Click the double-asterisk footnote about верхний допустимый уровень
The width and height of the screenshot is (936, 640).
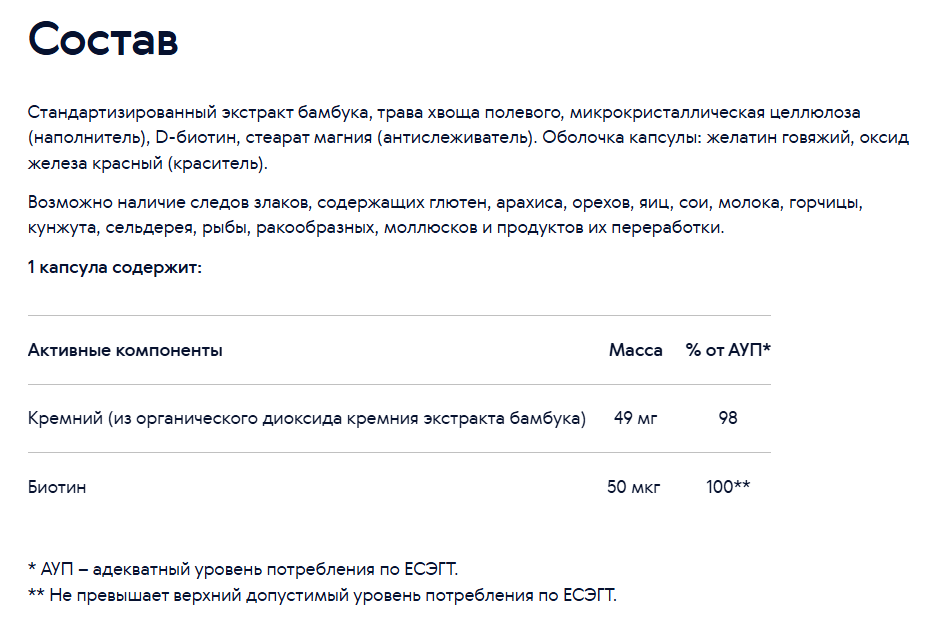point(322,595)
